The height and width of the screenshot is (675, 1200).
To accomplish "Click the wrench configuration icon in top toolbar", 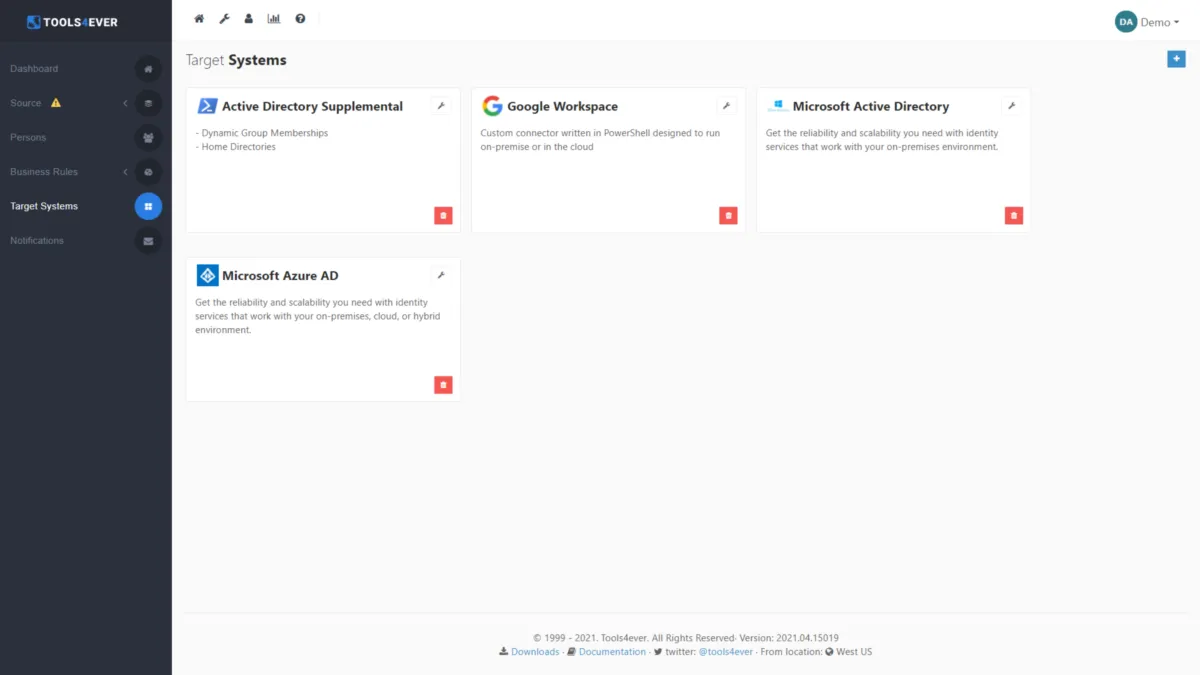I will pos(224,18).
